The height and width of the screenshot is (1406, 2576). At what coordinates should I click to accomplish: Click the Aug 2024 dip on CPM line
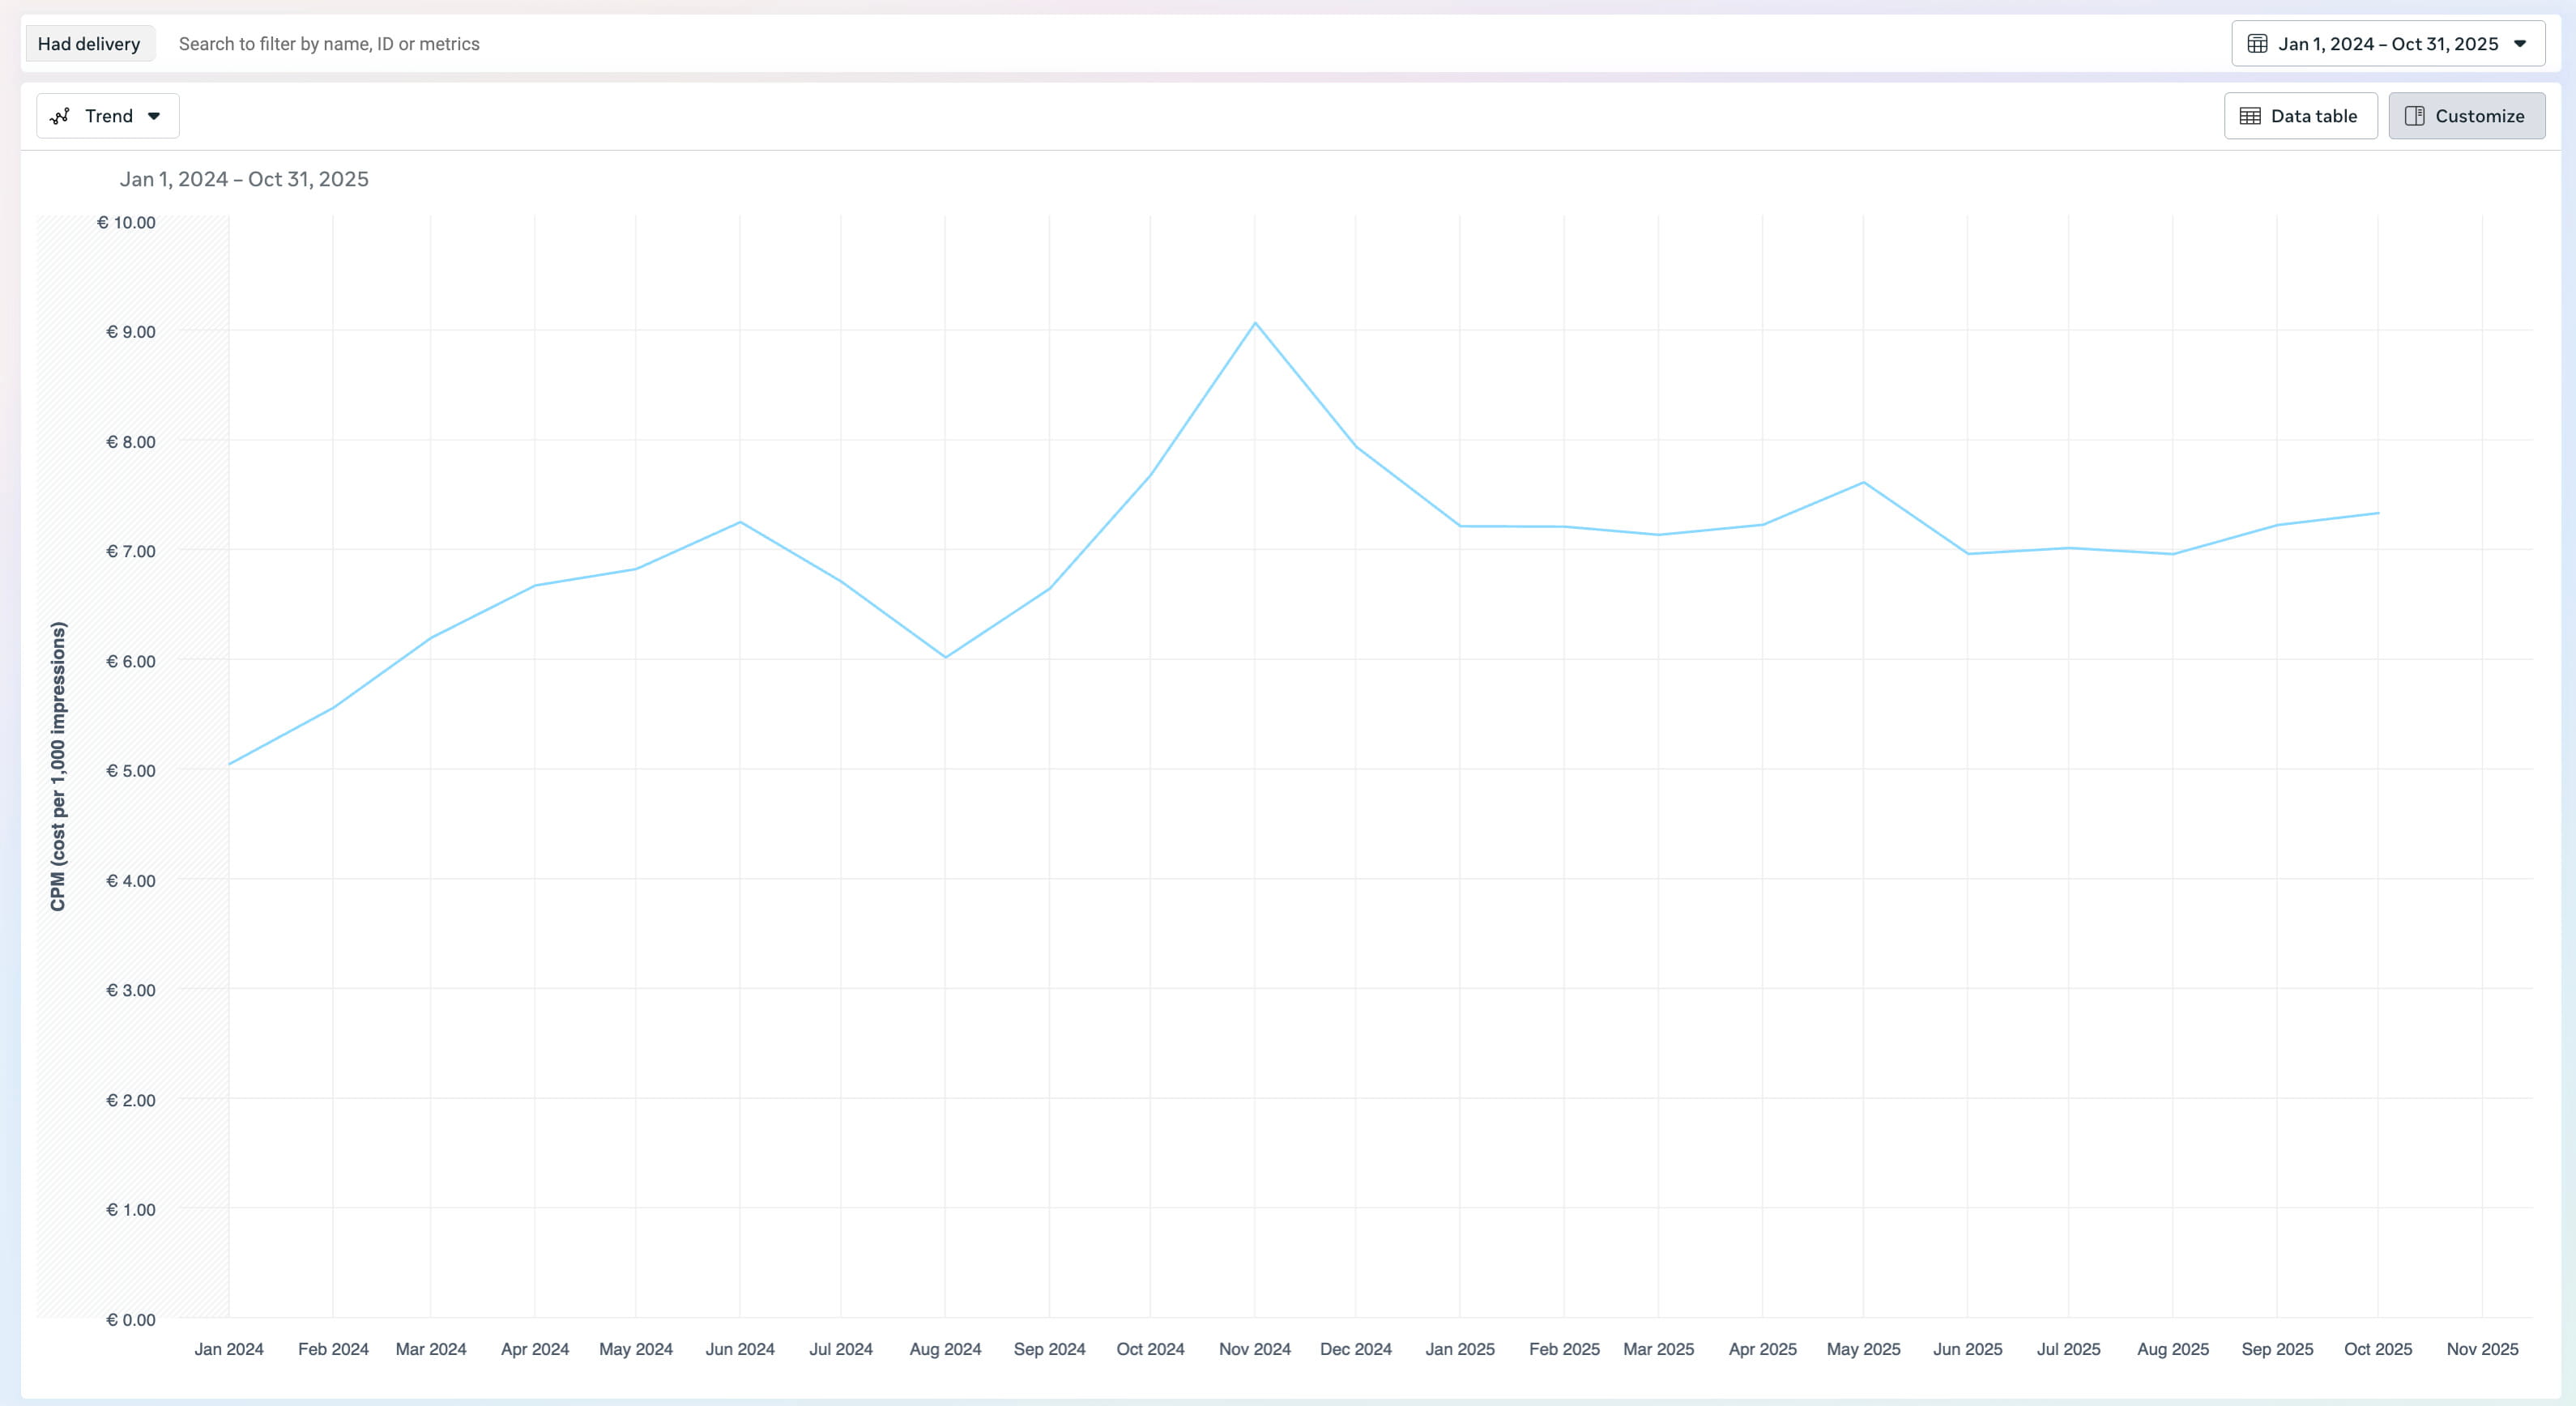point(945,657)
